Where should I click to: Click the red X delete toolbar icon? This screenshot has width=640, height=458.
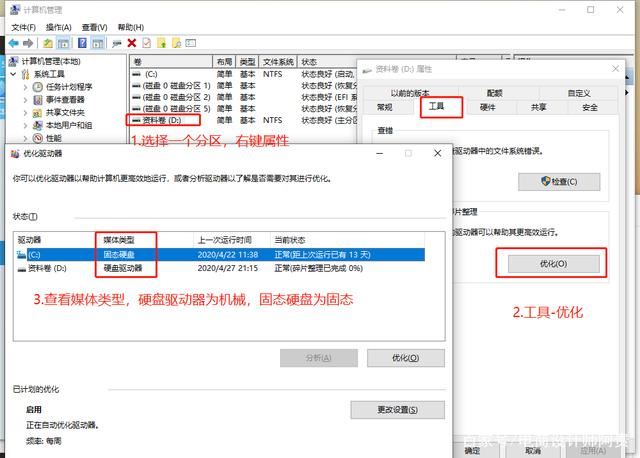coord(131,43)
